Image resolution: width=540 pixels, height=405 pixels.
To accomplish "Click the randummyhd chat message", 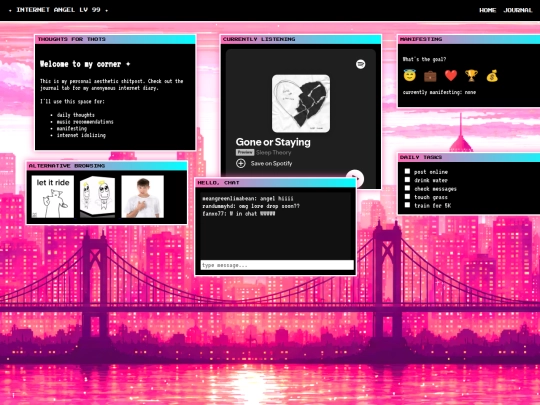I will (251, 206).
